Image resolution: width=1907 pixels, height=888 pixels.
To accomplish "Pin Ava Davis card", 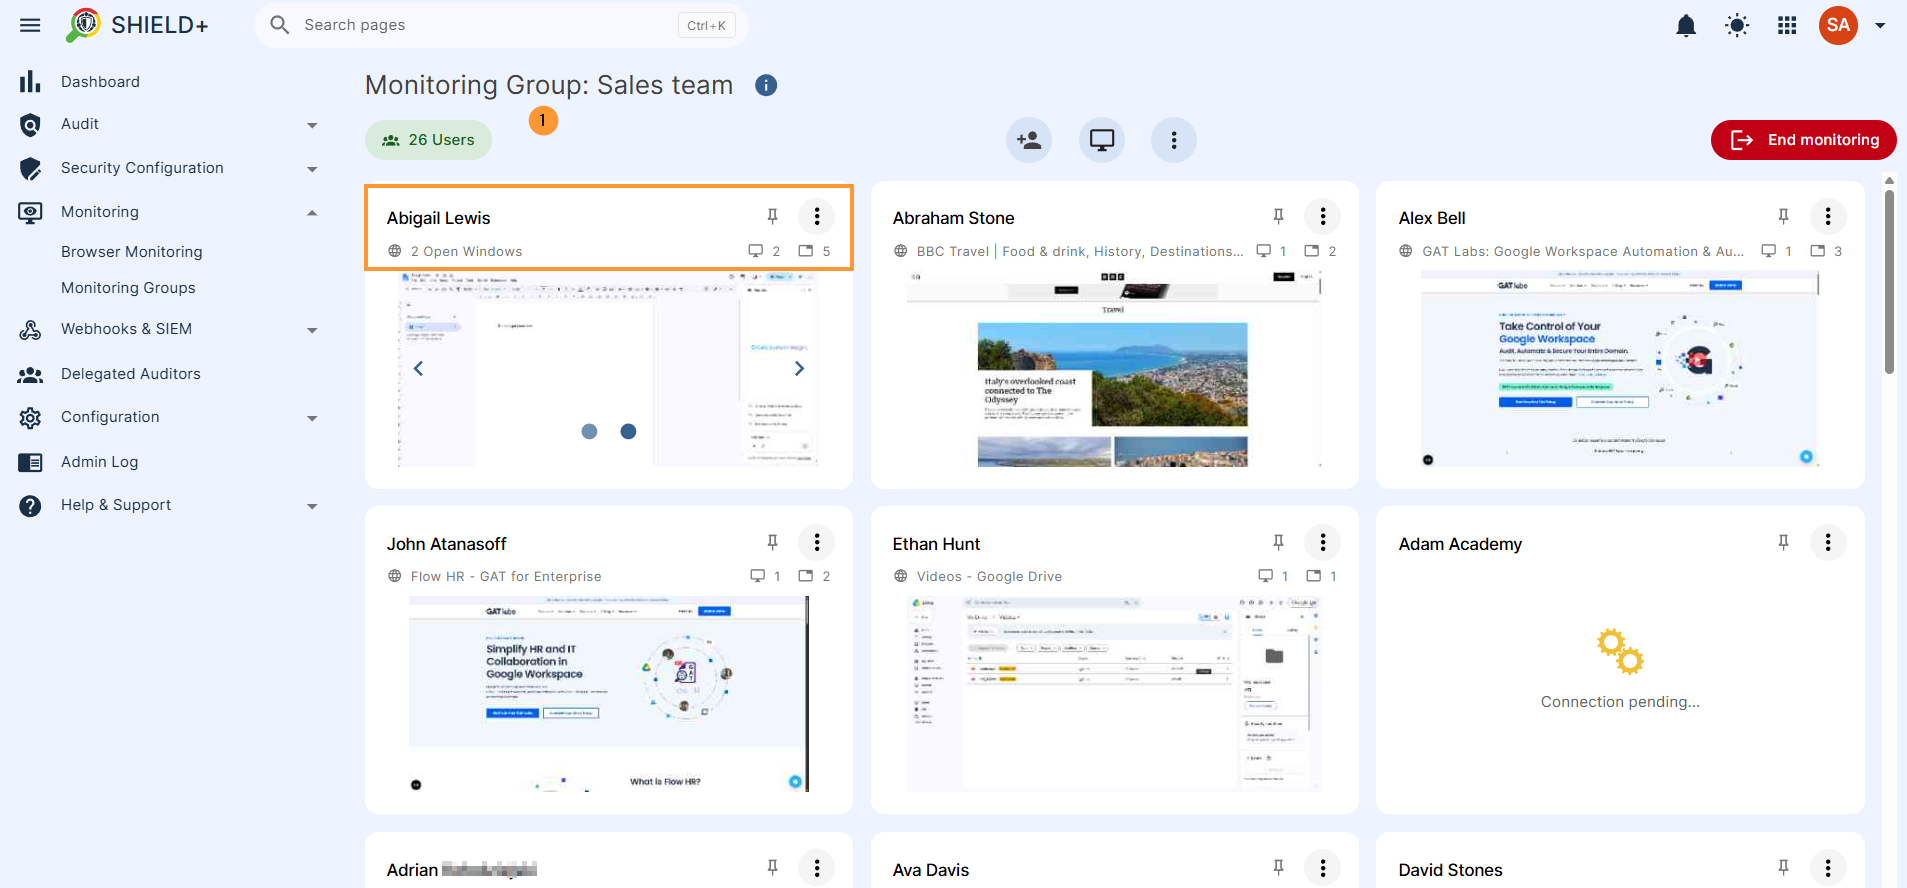I will (1278, 868).
